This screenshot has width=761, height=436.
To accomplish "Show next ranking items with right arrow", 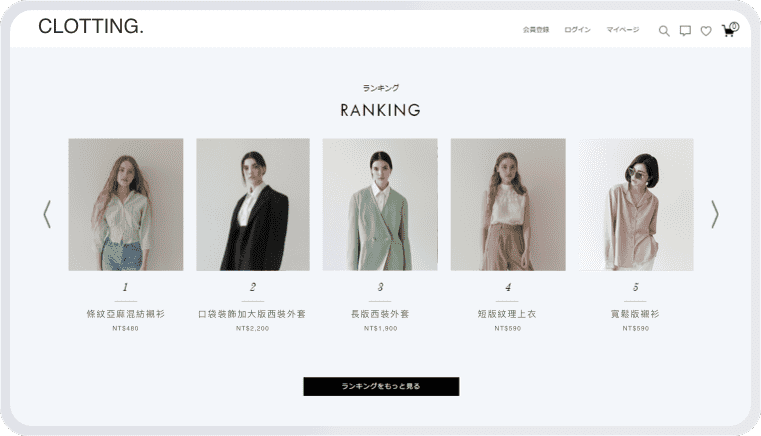I will (x=715, y=214).
